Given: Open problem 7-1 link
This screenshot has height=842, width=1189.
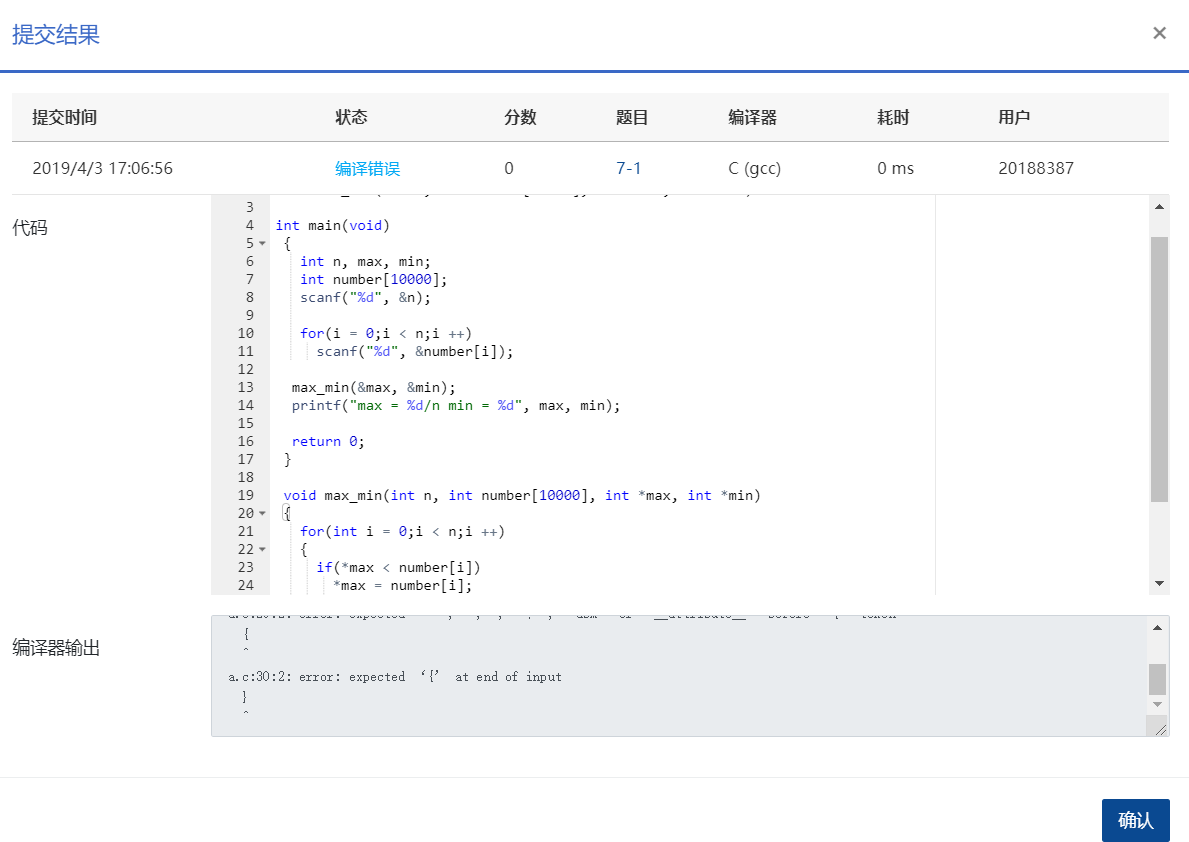Looking at the screenshot, I should 629,168.
